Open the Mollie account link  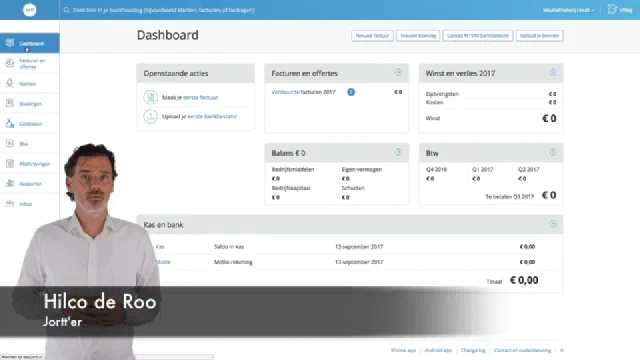tap(163, 262)
